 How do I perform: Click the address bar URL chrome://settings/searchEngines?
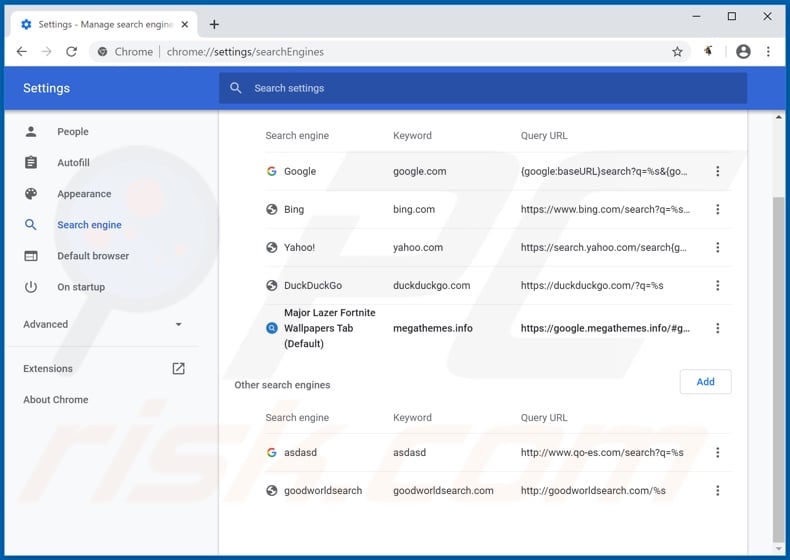coord(245,51)
